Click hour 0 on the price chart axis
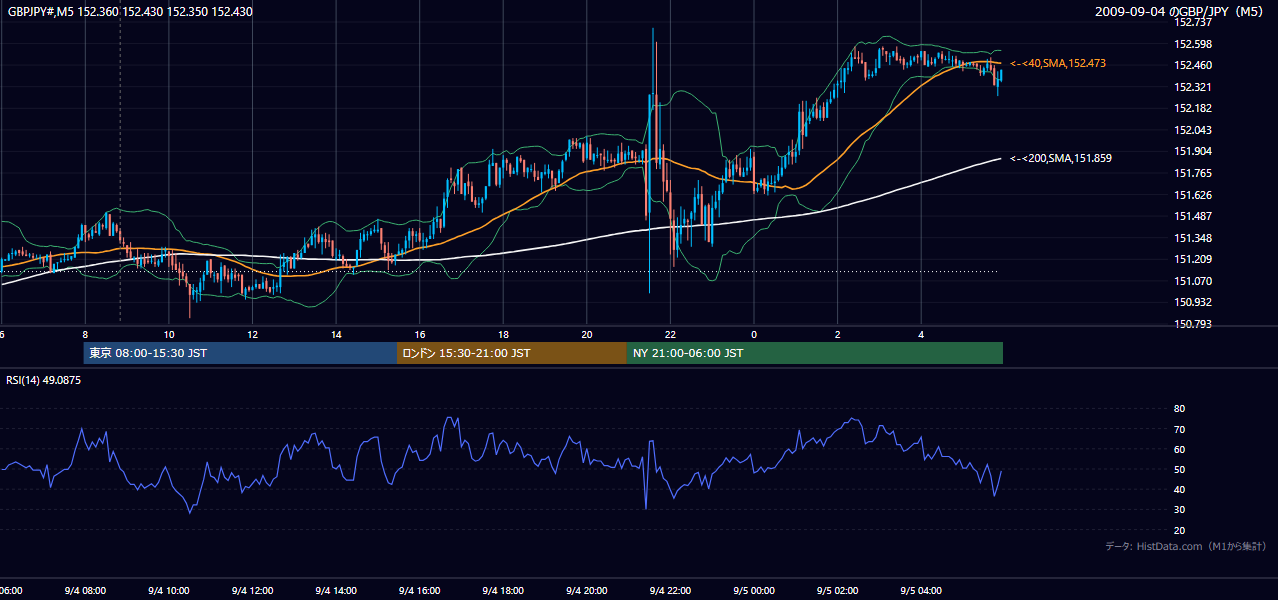Viewport: 1278px width, 600px height. pyautogui.click(x=754, y=335)
